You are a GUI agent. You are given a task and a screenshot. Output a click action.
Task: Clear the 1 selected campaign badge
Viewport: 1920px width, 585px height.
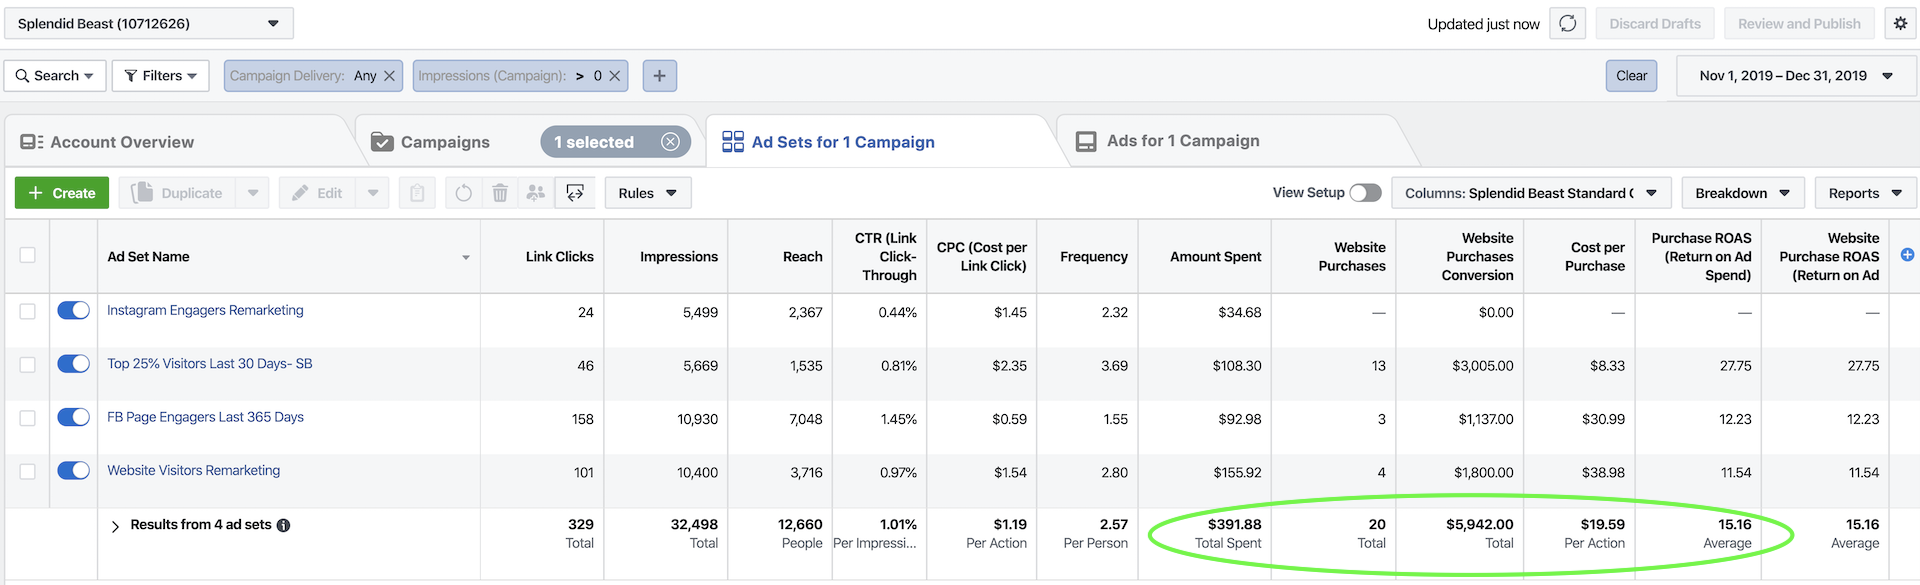point(670,142)
